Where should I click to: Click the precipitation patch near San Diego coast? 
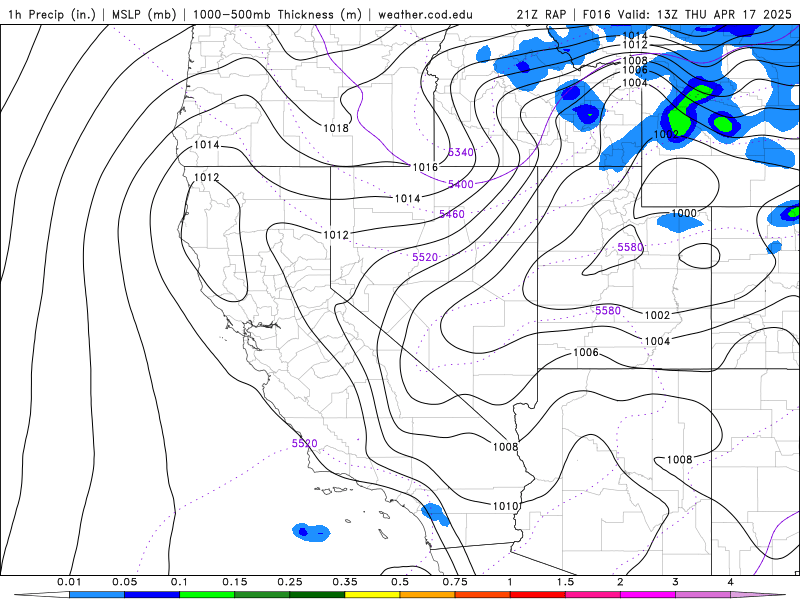tap(435, 514)
